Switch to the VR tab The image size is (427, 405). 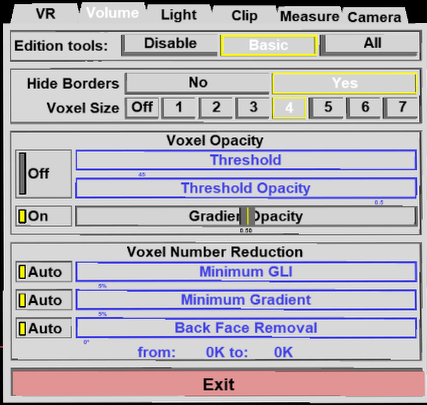(46, 14)
